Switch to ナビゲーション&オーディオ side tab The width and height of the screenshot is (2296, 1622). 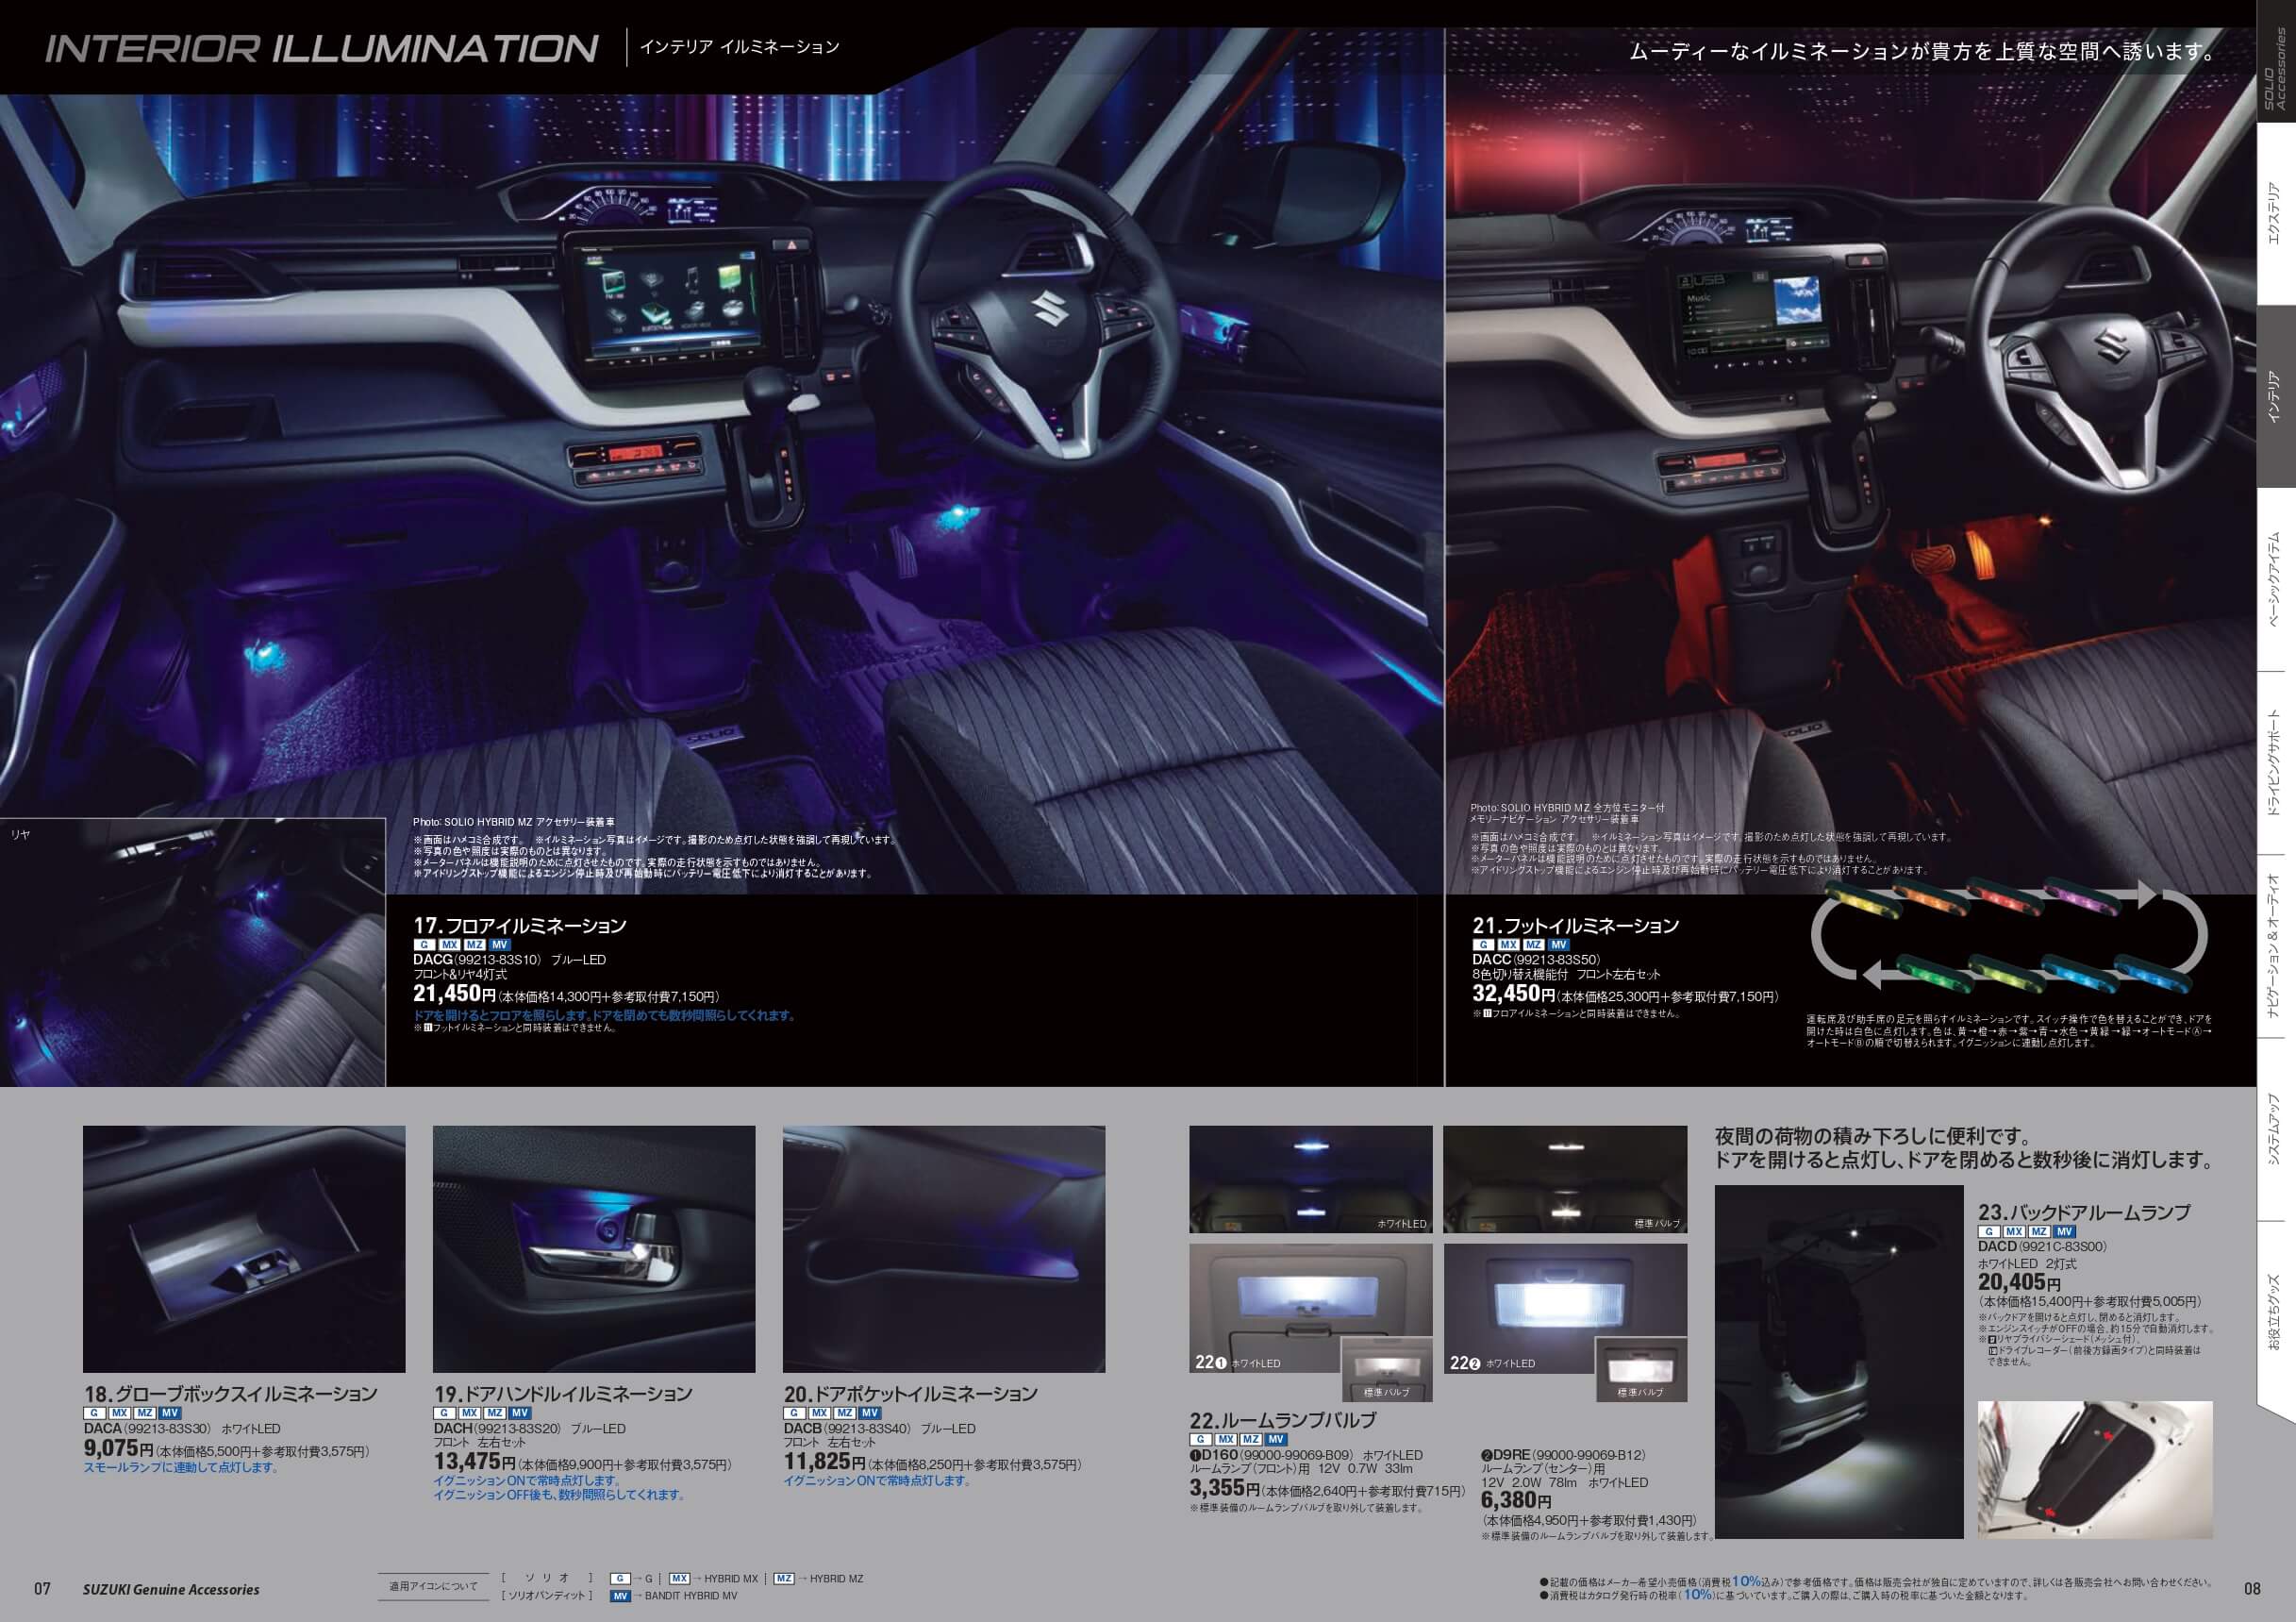click(x=2277, y=947)
